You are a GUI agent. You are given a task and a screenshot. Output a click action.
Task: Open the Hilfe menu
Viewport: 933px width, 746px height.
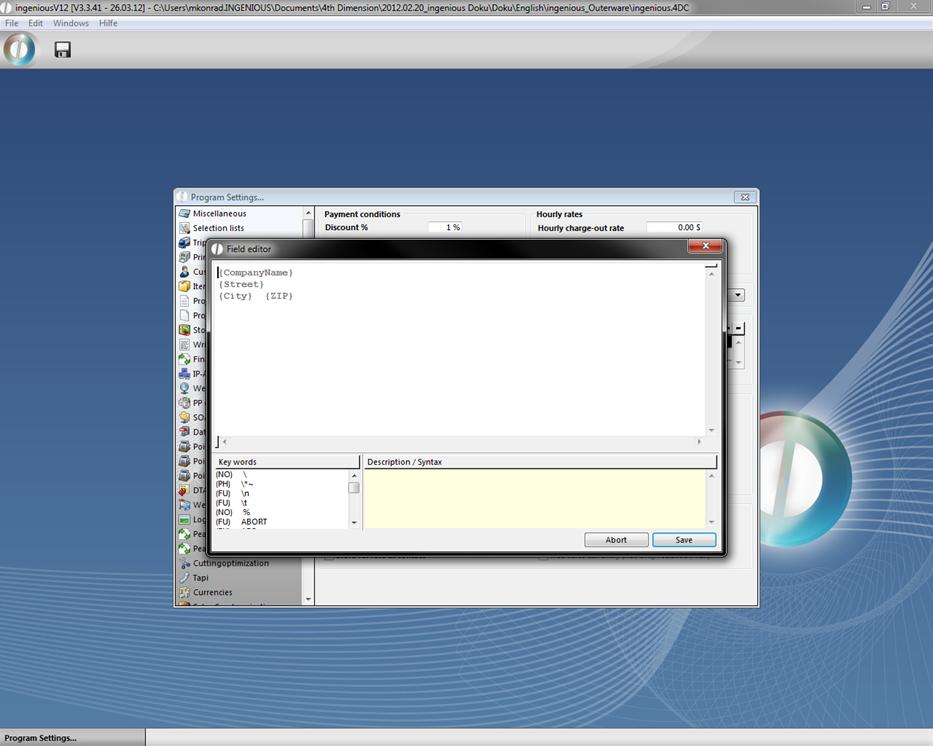[108, 23]
